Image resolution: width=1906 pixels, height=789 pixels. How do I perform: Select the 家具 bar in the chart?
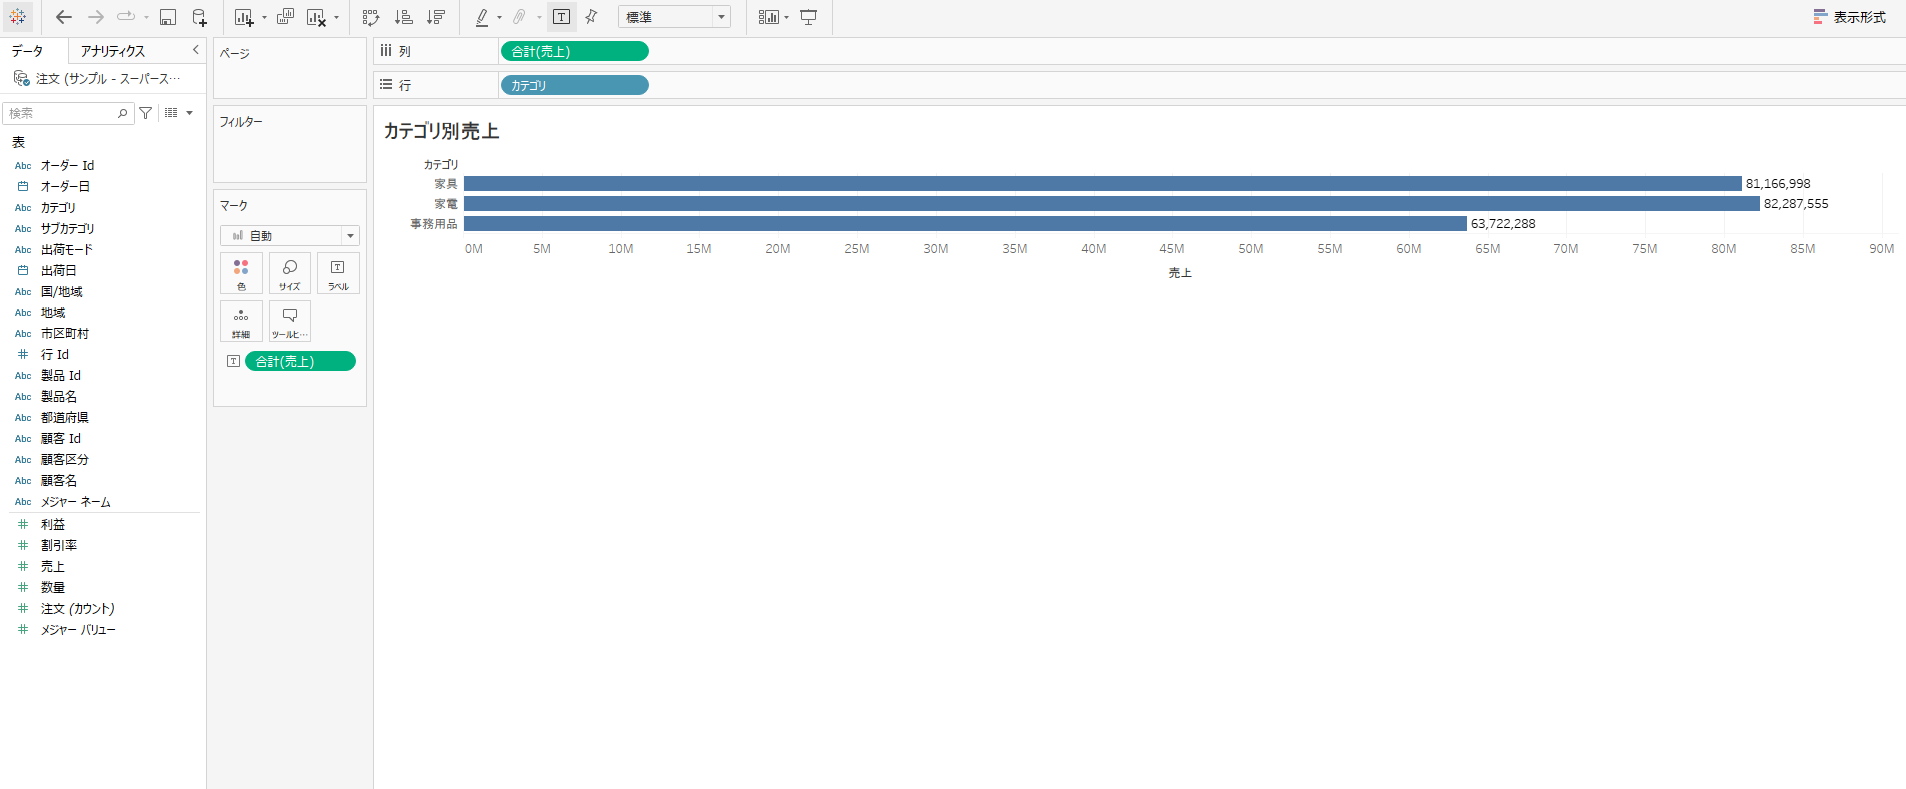[x=1102, y=184]
